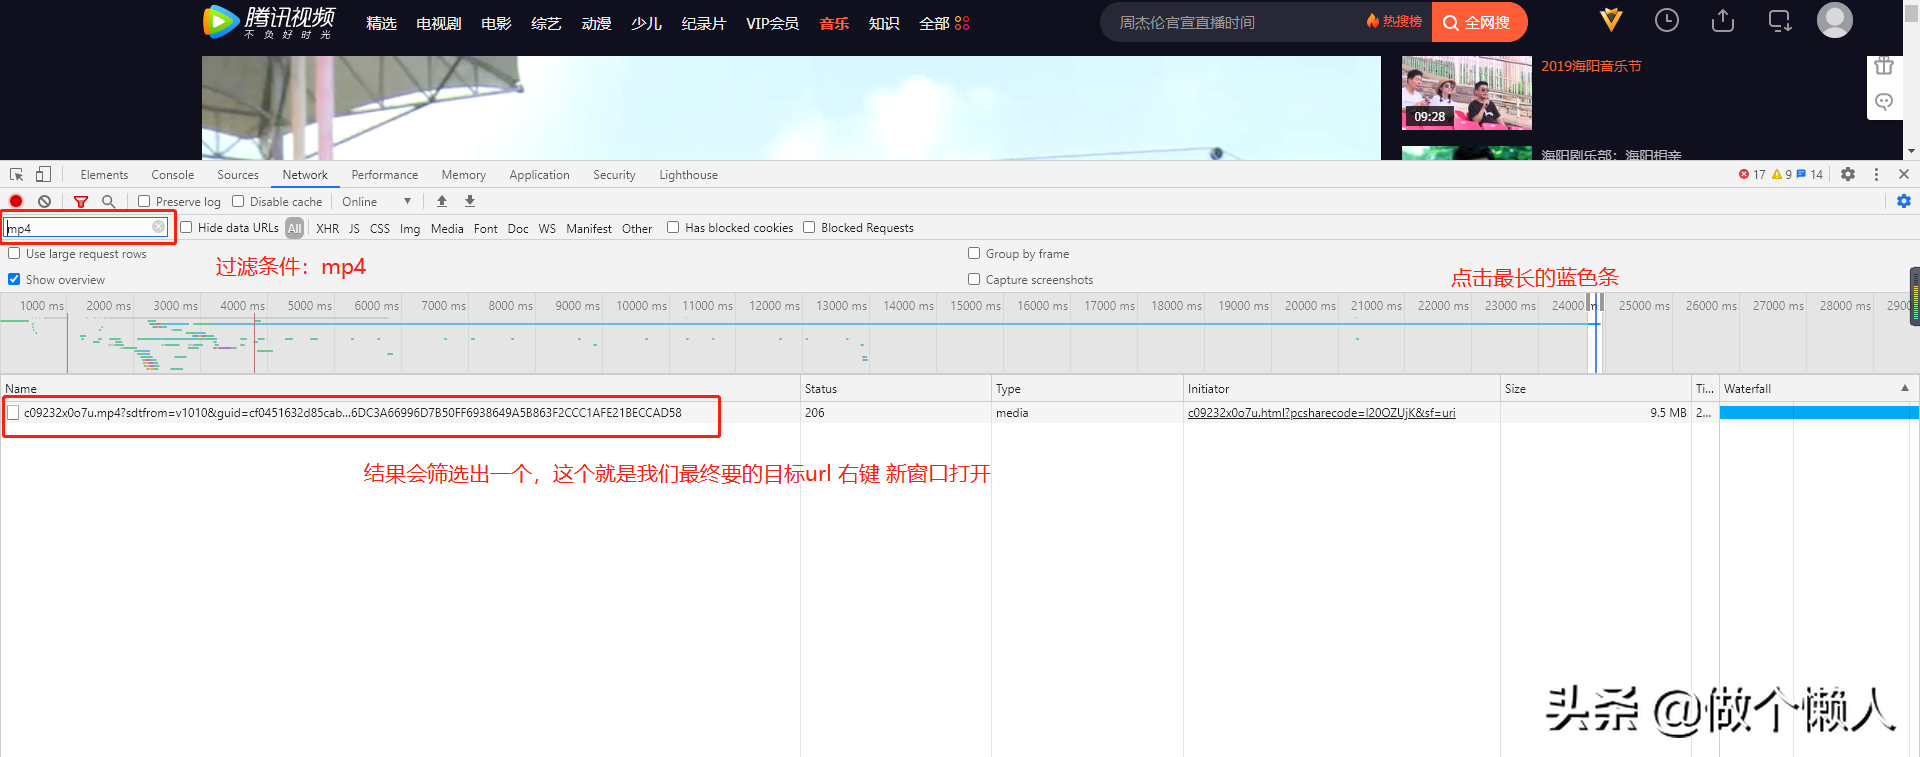This screenshot has width=1920, height=757.
Task: Open 电视剧 navigation link
Action: pyautogui.click(x=438, y=23)
